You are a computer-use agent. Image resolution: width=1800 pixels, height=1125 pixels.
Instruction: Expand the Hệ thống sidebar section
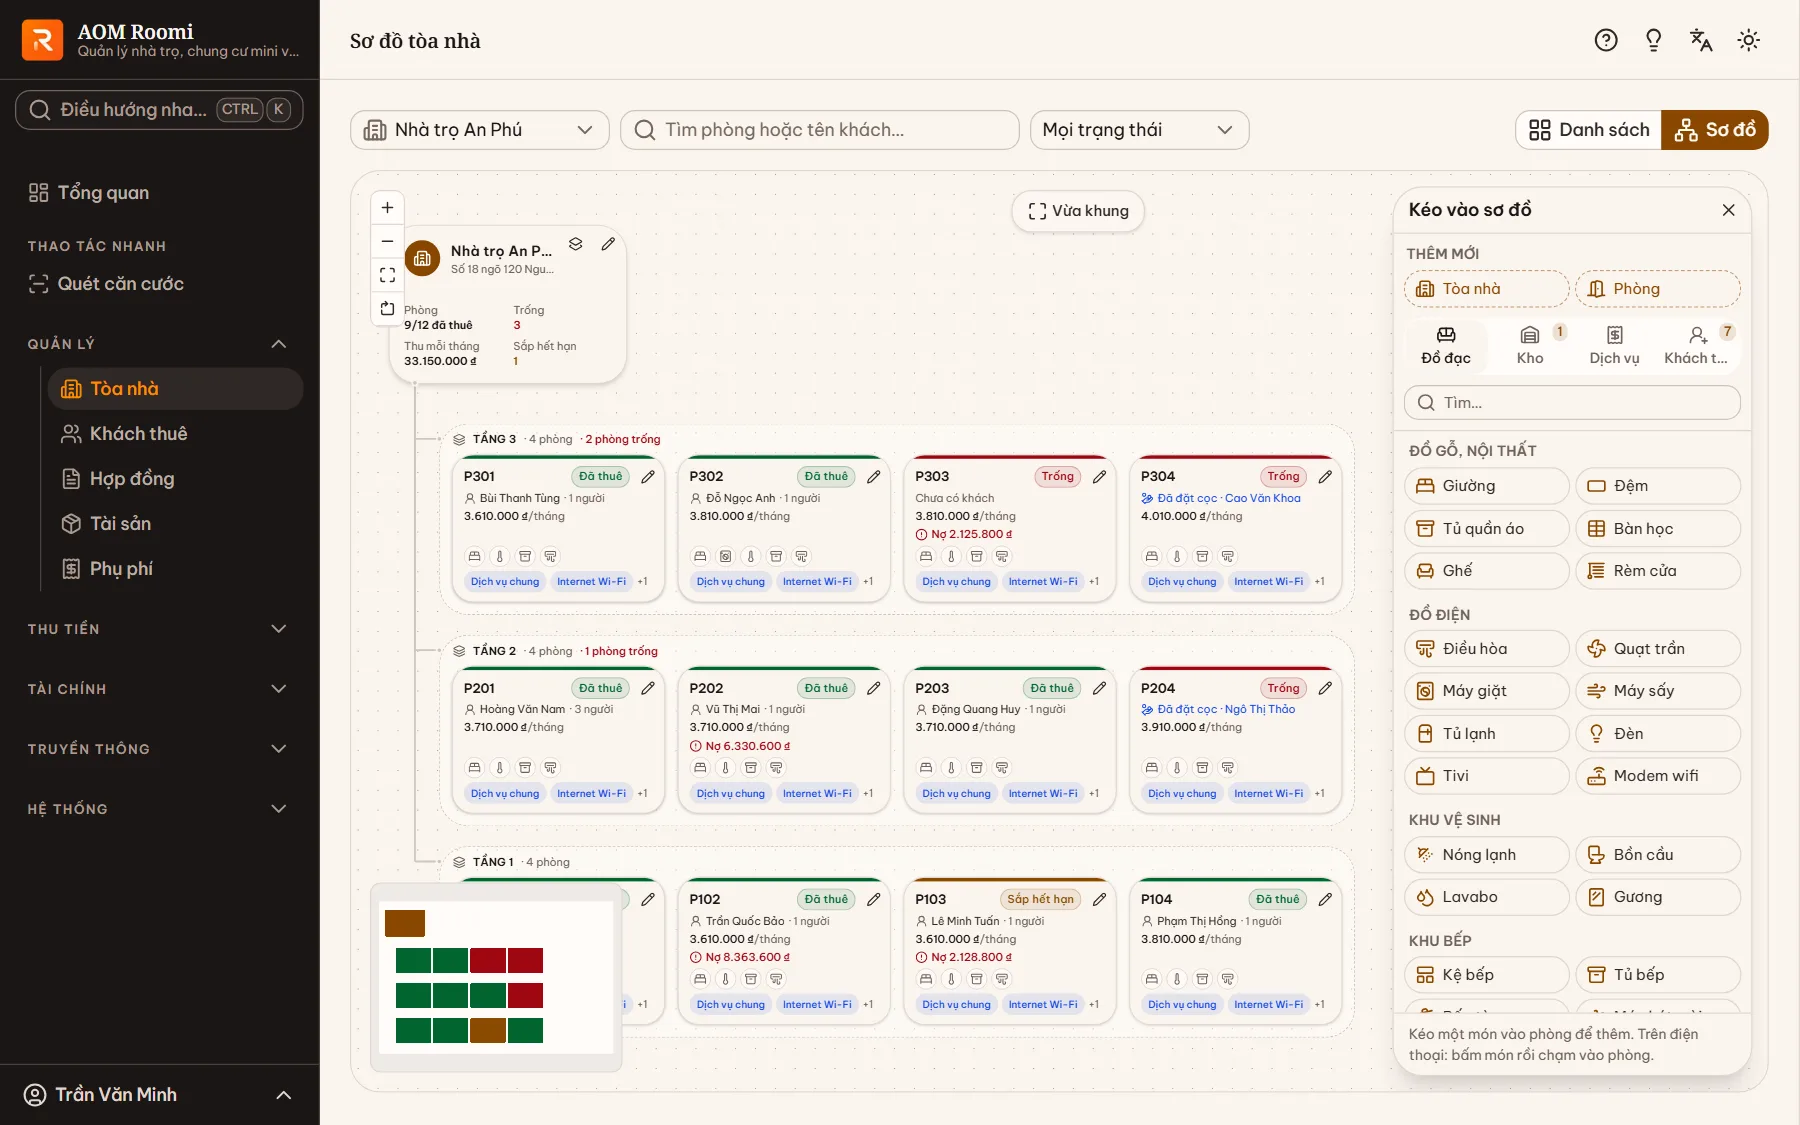coord(160,809)
